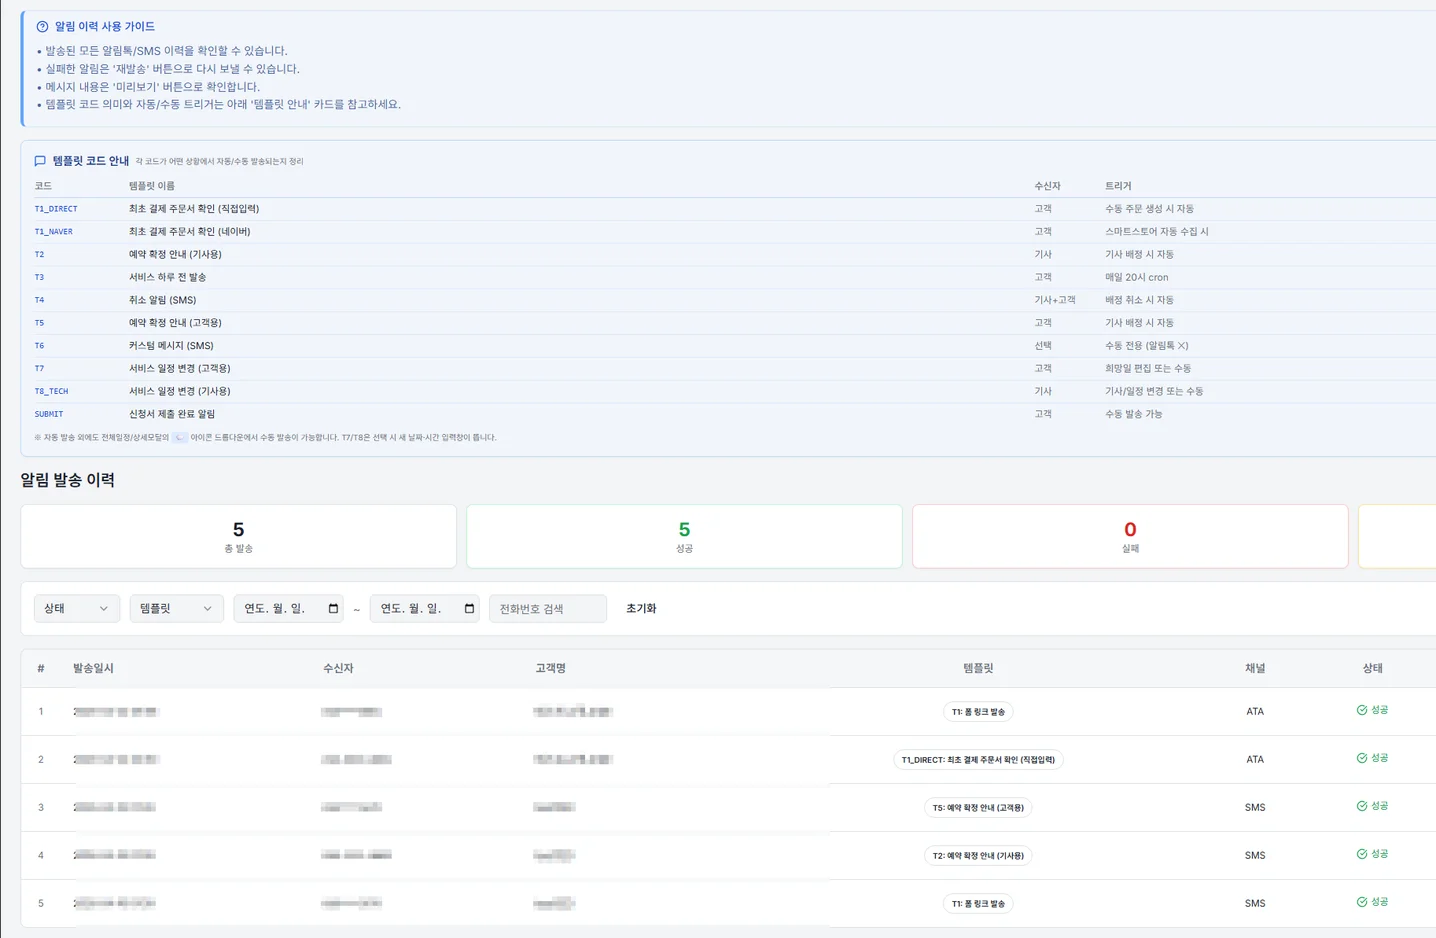The width and height of the screenshot is (1436, 938).
Task: Open the 상태 filter dropdown
Action: pos(77,608)
